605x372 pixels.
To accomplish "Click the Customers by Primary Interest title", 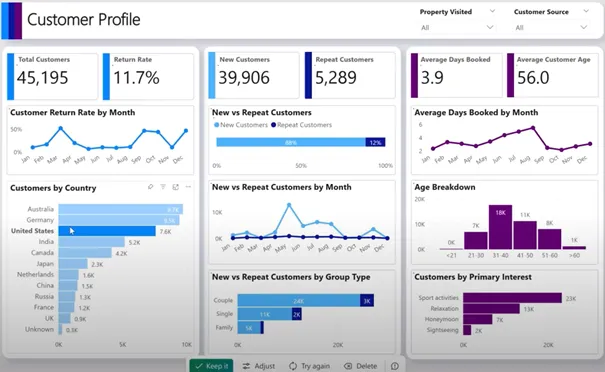I will click(x=473, y=277).
